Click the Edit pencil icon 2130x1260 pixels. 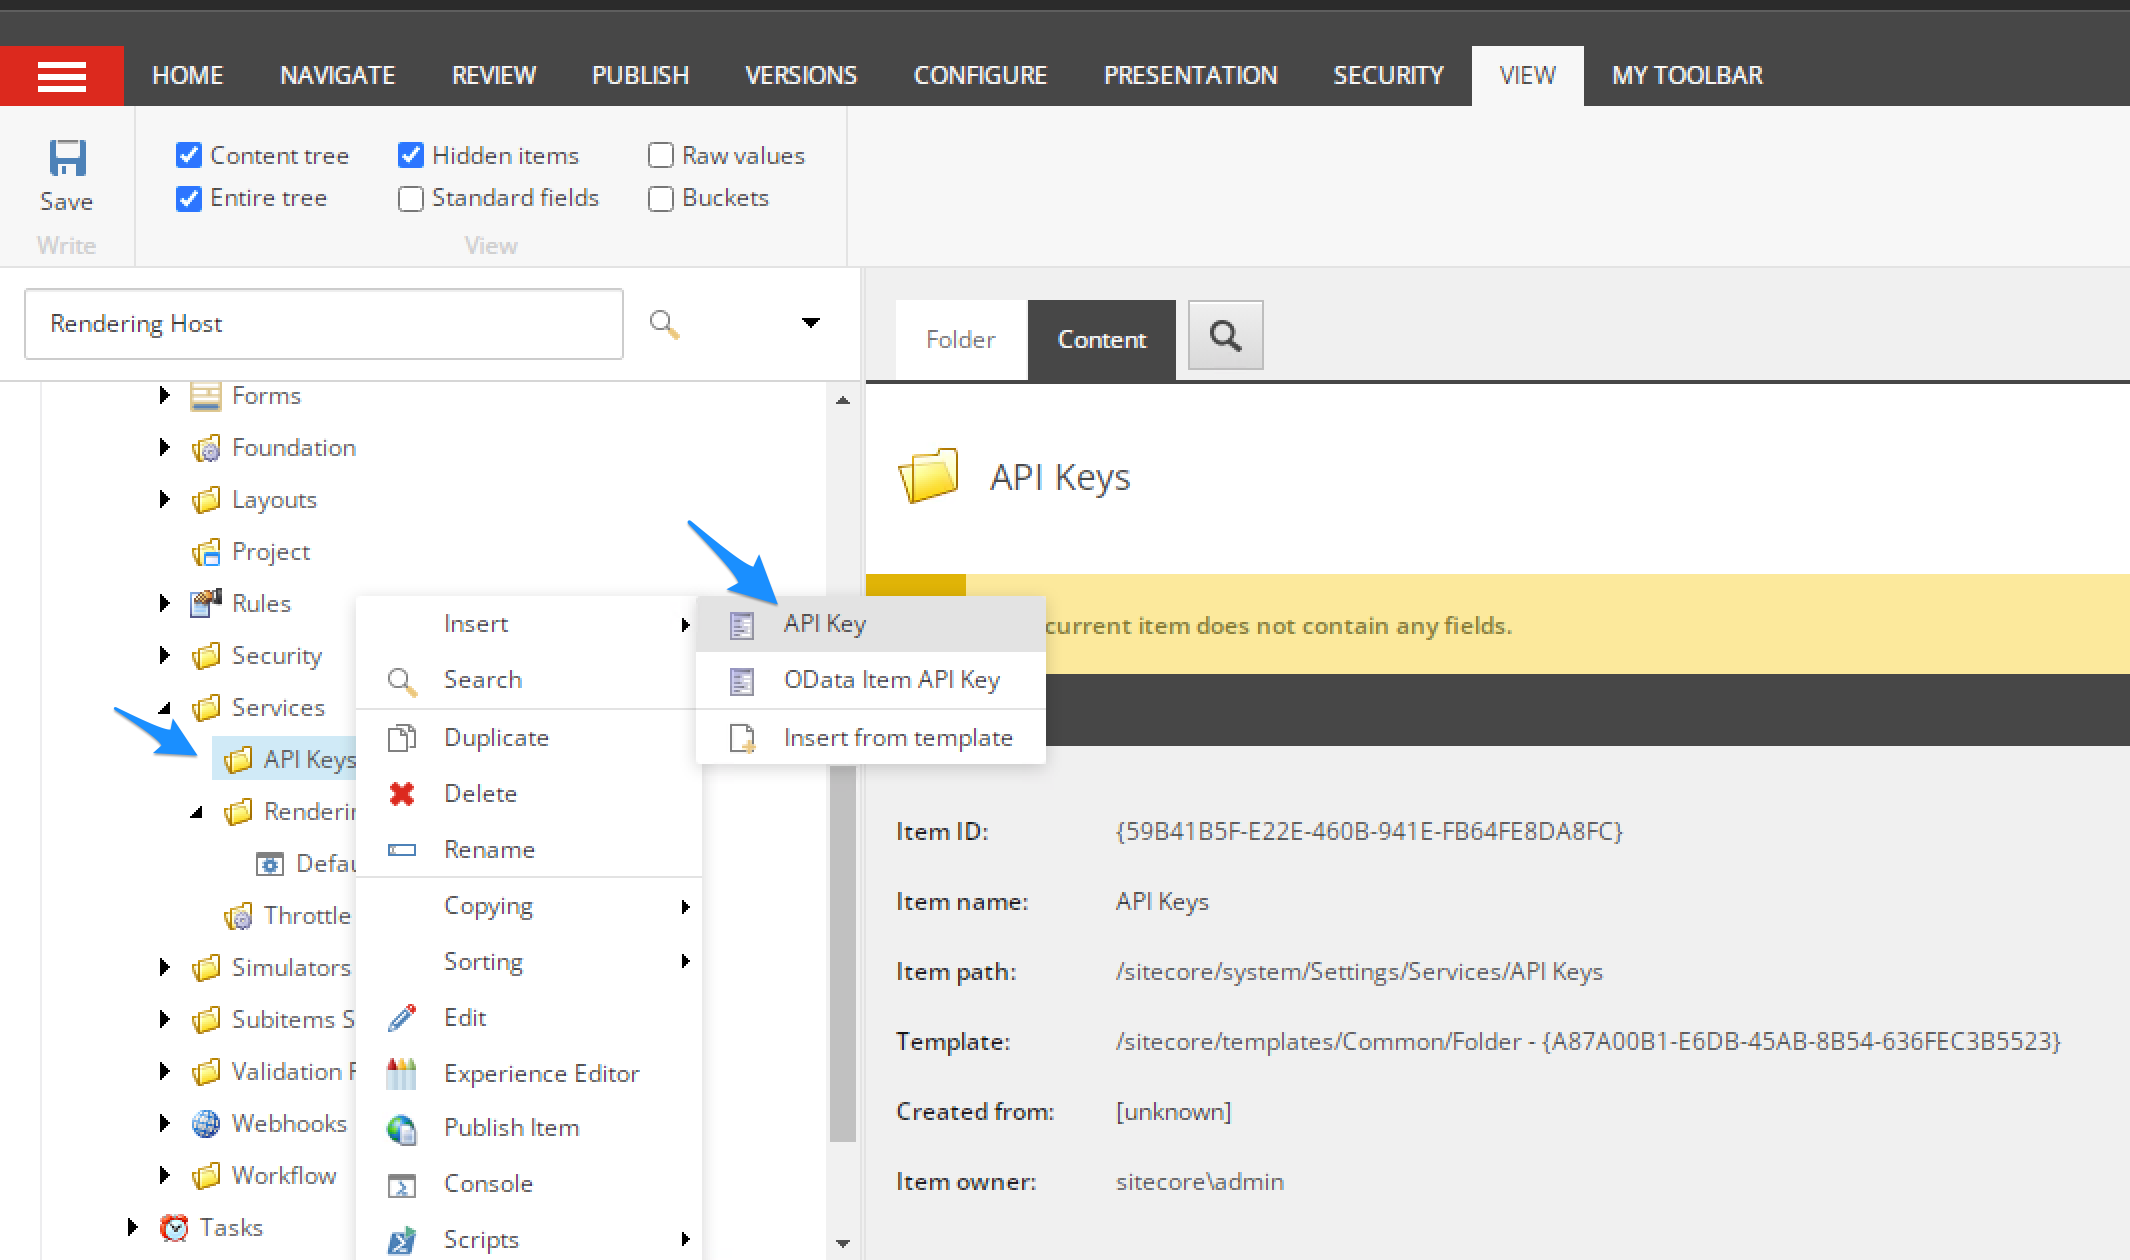[x=402, y=1018]
